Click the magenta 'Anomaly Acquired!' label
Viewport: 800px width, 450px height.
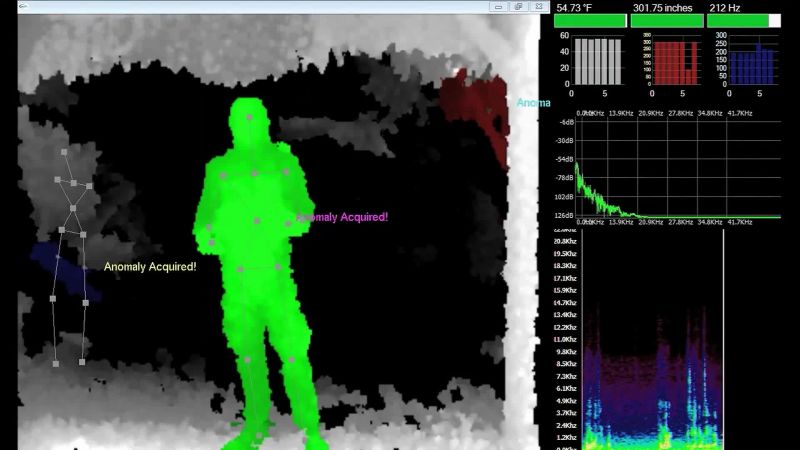pyautogui.click(x=342, y=217)
